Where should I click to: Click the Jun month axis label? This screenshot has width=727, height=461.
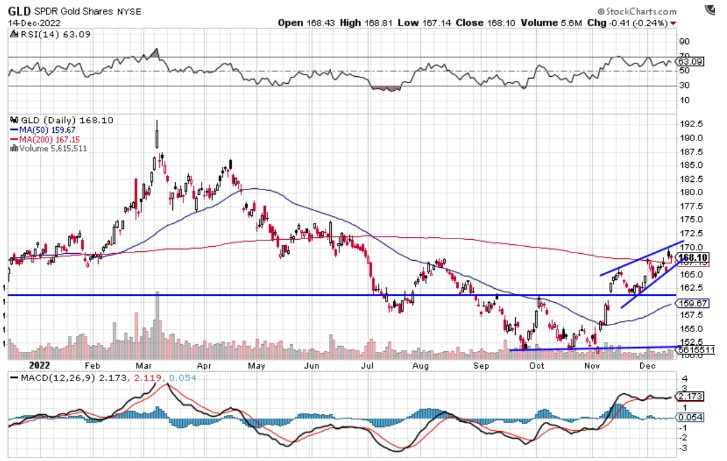[x=312, y=365]
